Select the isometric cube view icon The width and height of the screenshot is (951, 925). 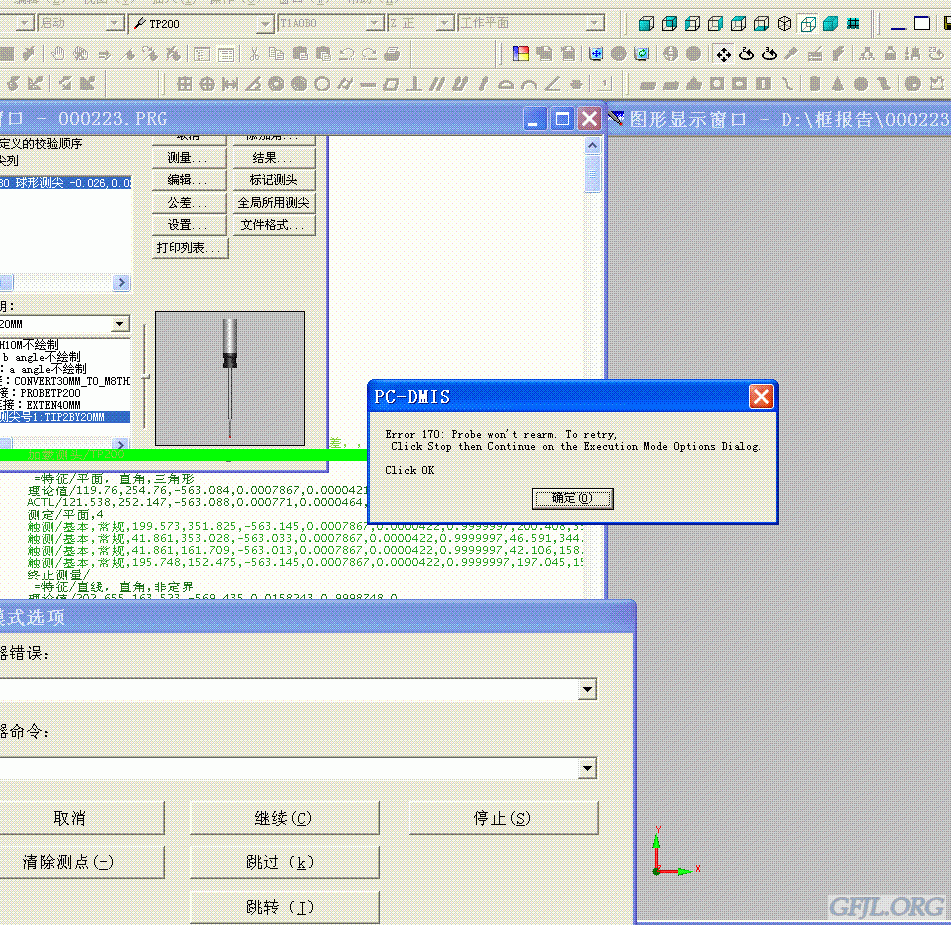point(785,24)
